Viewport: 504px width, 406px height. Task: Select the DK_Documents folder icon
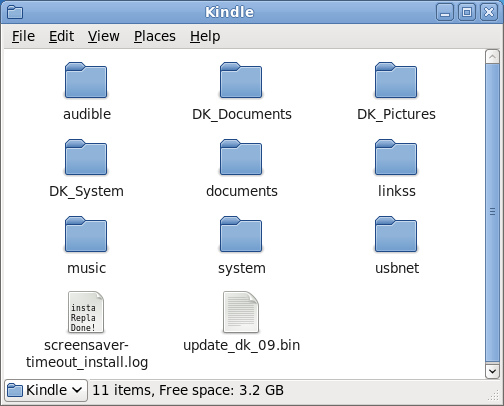tap(241, 80)
